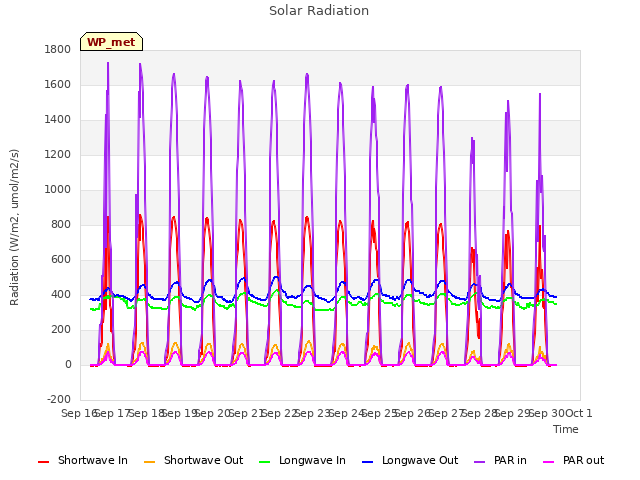Click the red Shortwave In legend swatch
This screenshot has width=640, height=480.
coord(43,462)
